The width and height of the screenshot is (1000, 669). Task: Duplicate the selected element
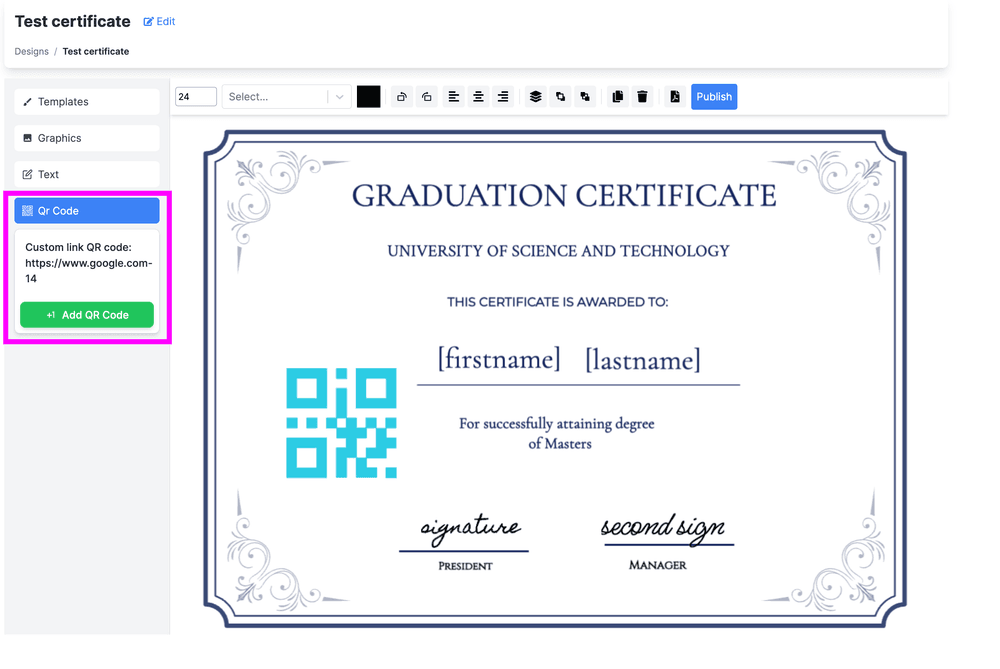[x=617, y=96]
